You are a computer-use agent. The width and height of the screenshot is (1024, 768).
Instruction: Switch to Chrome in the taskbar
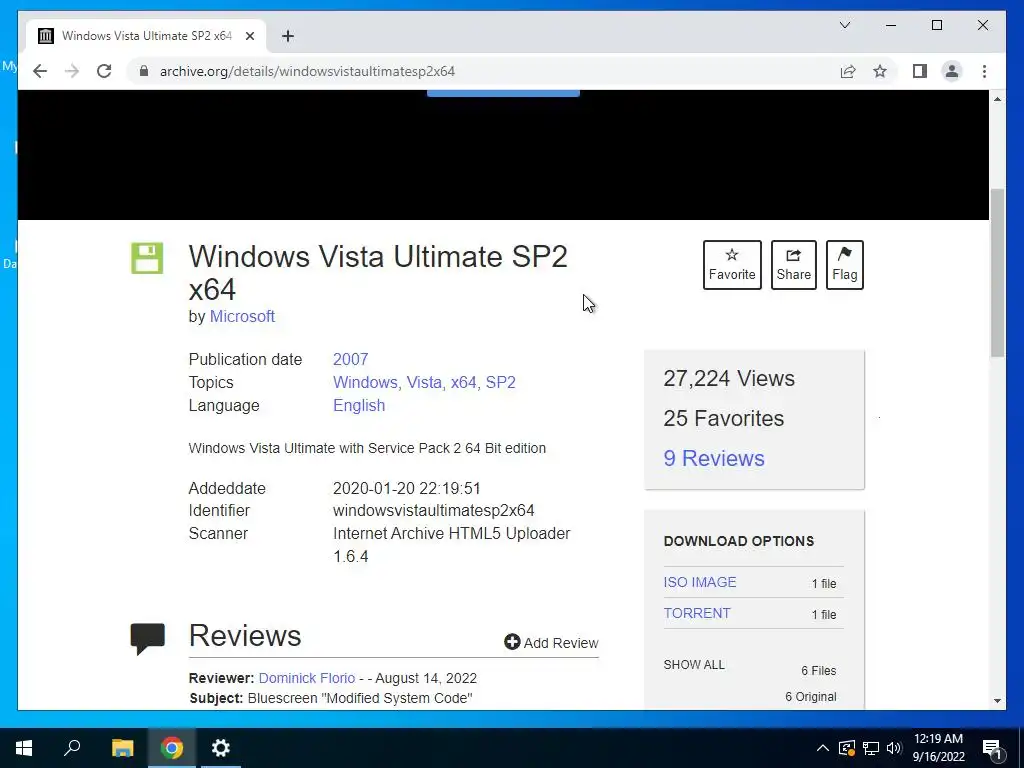[x=172, y=748]
